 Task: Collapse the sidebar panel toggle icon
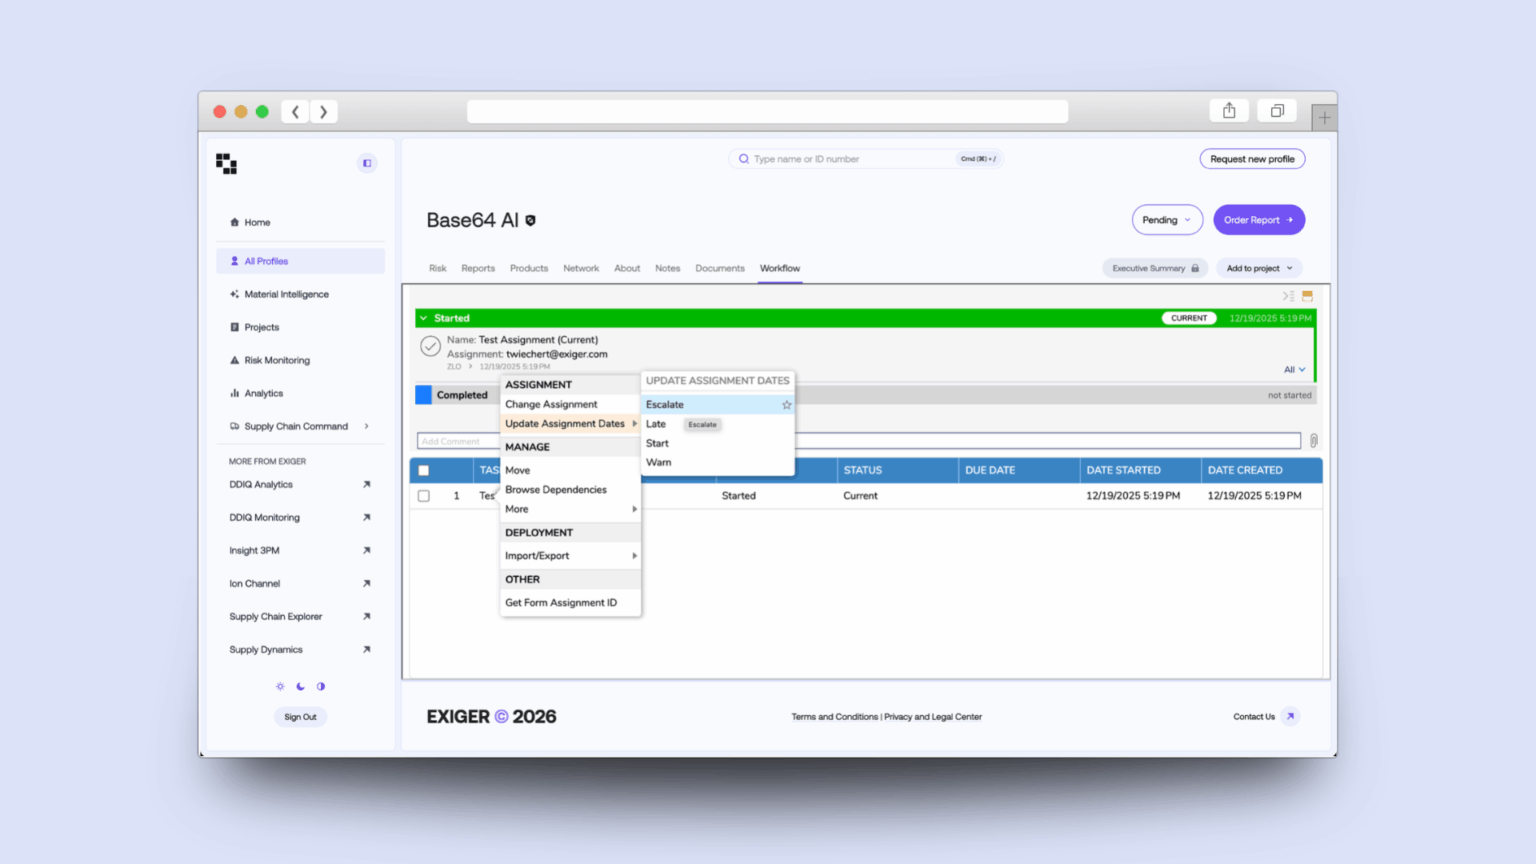[367, 162]
